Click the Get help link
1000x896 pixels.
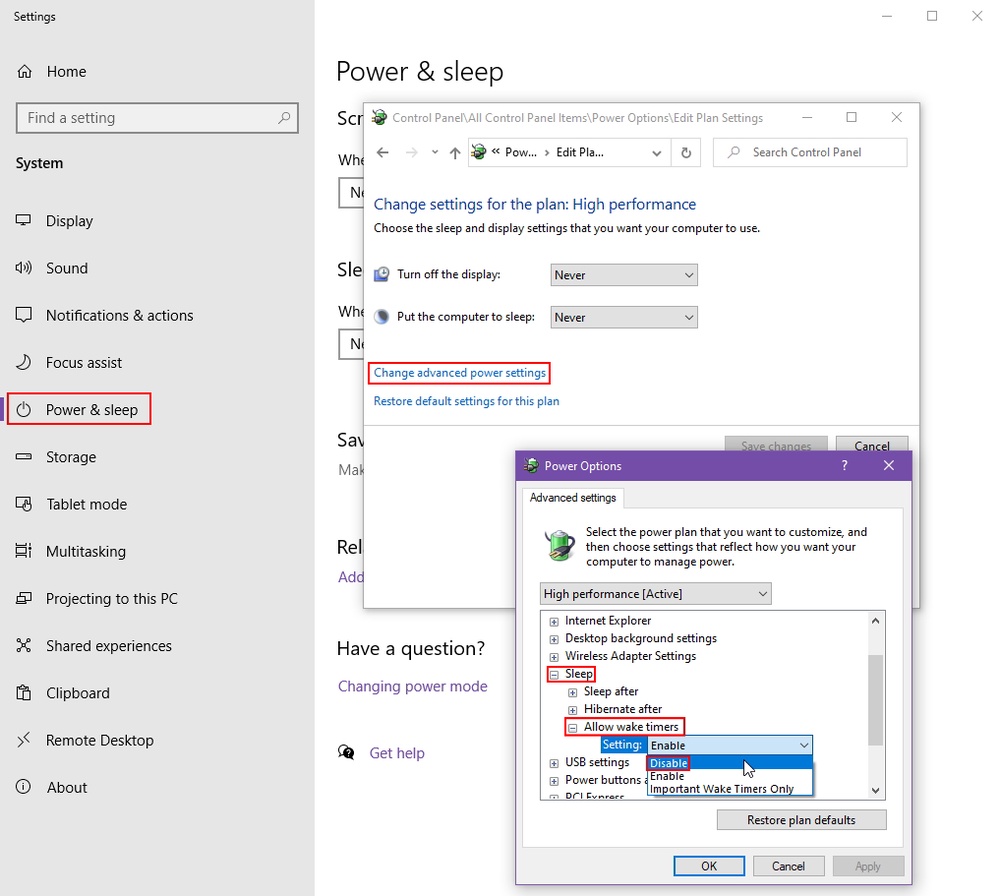(397, 753)
